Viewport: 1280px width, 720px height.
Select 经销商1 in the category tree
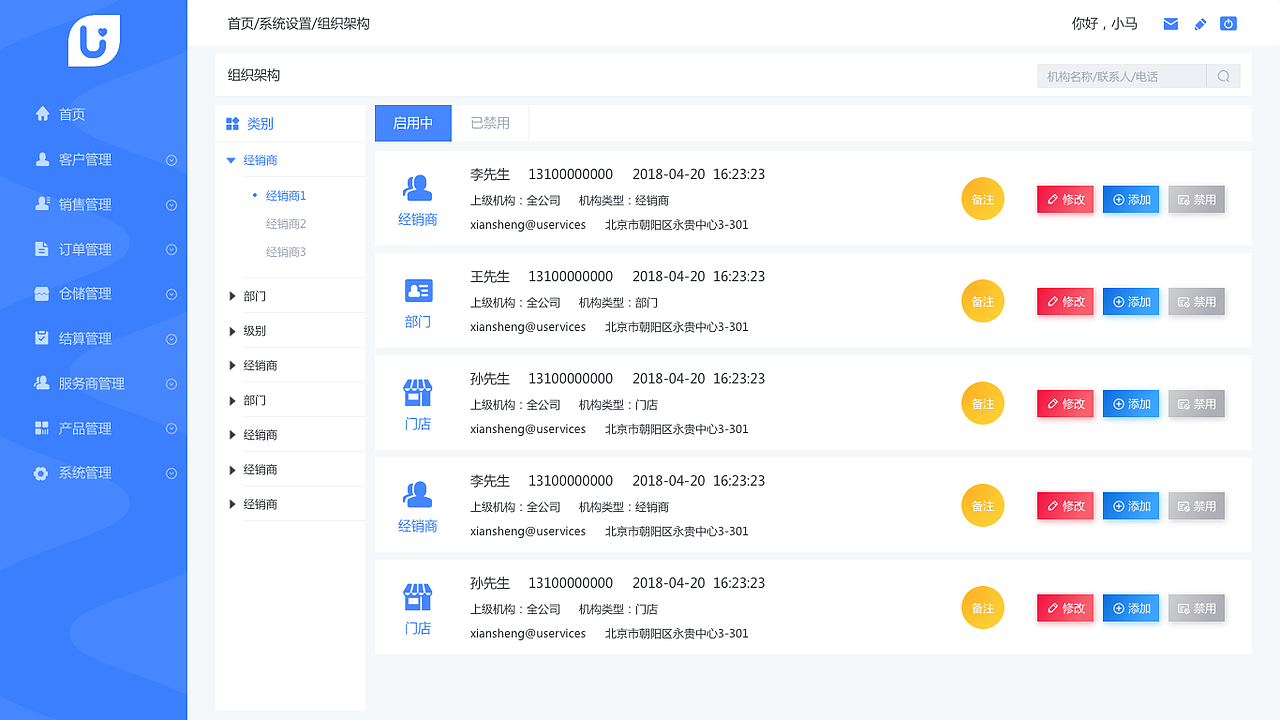pos(286,196)
